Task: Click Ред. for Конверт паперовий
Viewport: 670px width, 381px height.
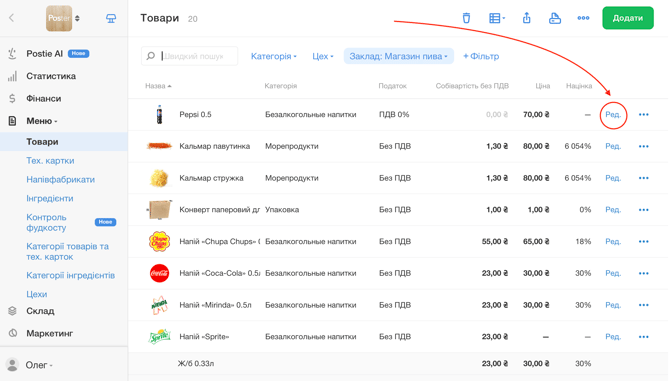Action: tap(613, 210)
